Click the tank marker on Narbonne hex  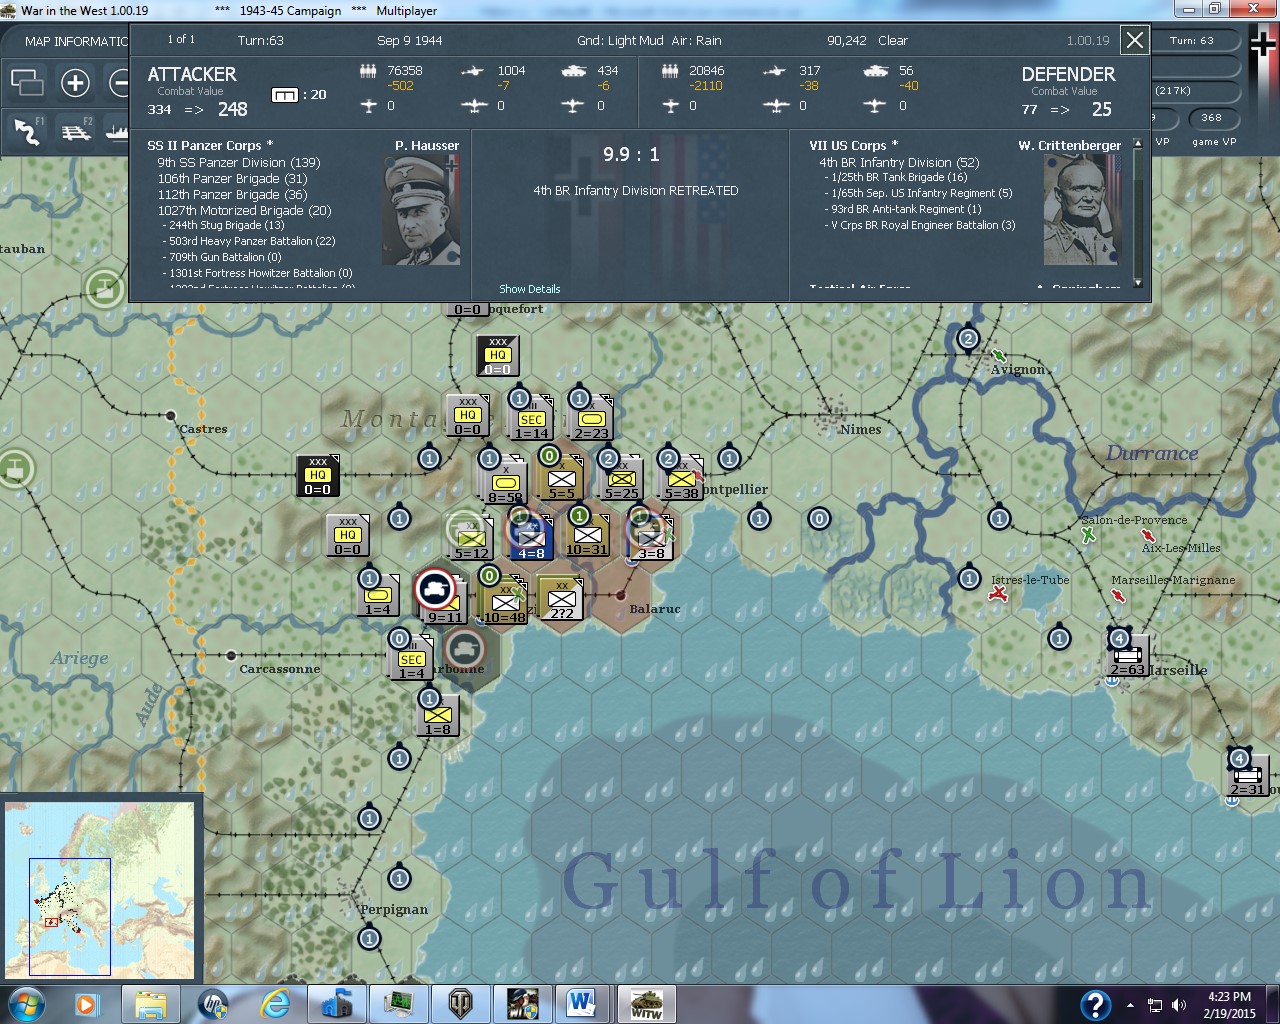click(x=464, y=650)
